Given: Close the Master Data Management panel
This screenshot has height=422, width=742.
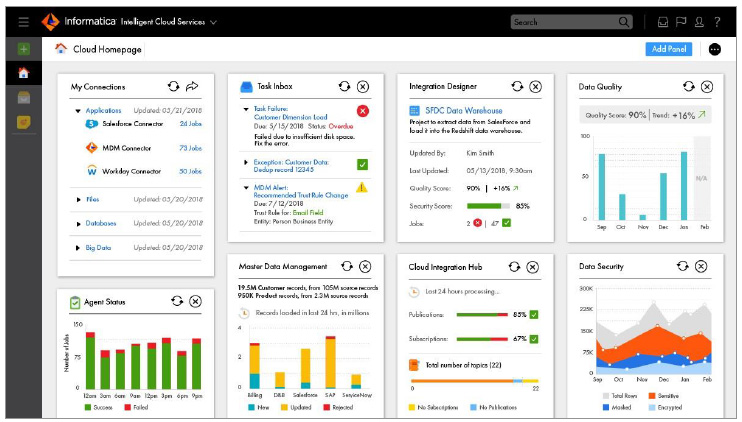Looking at the screenshot, I should pos(365,267).
